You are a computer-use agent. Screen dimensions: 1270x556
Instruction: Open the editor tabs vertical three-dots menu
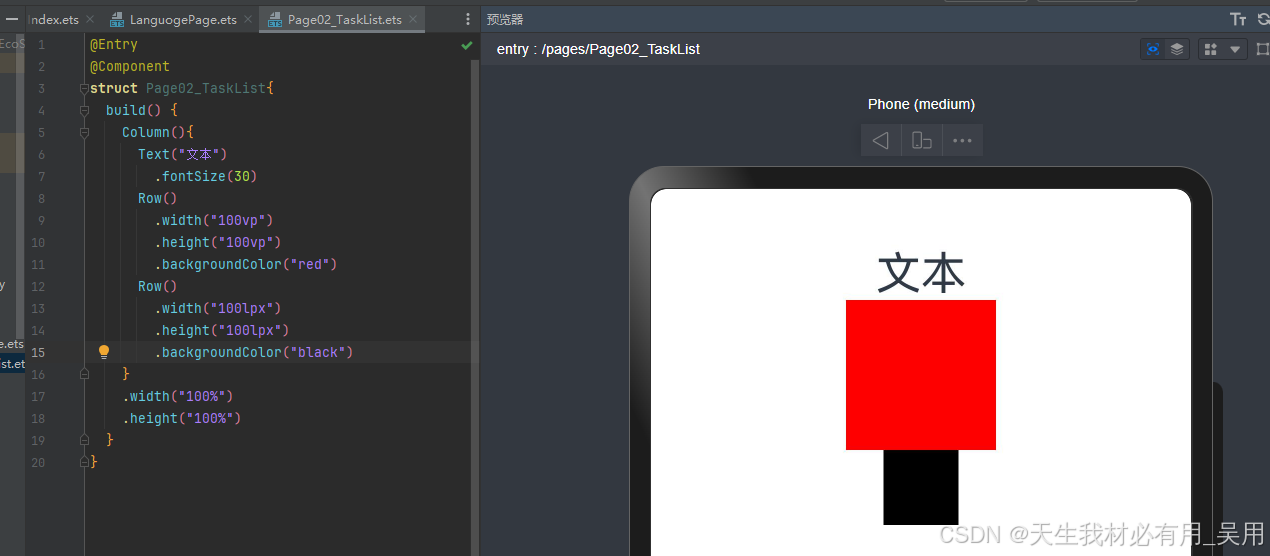click(x=468, y=19)
